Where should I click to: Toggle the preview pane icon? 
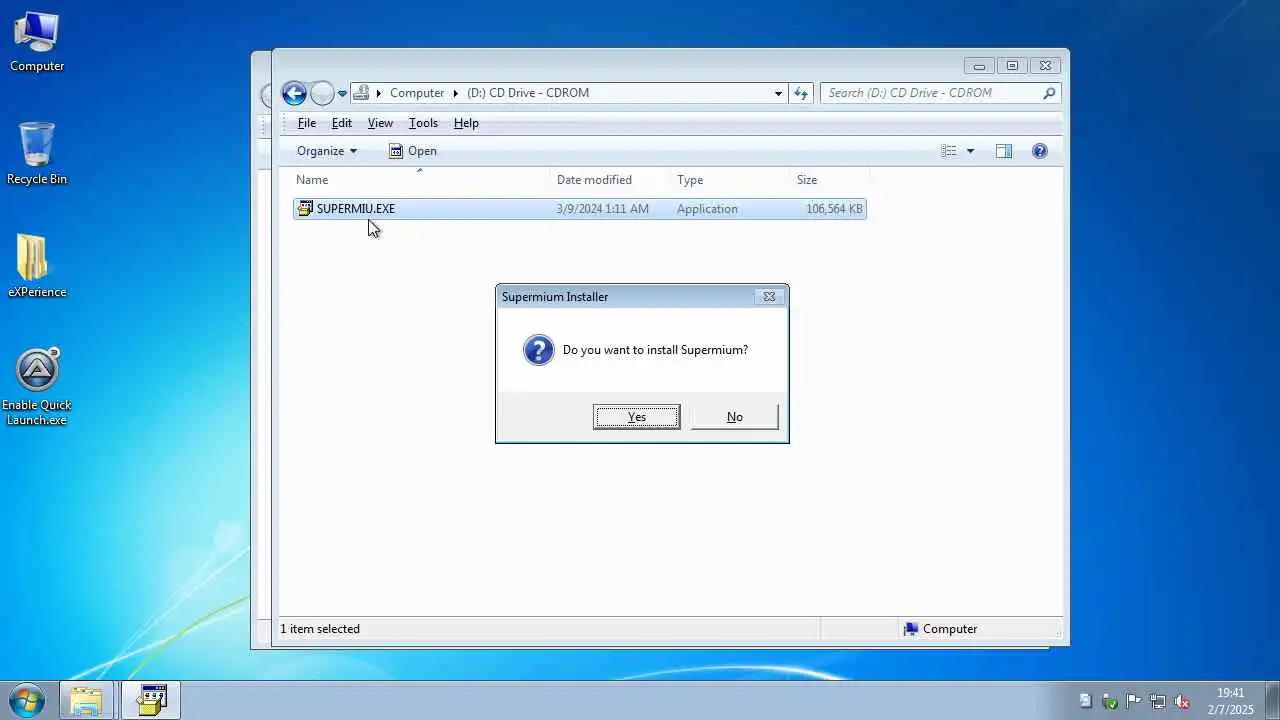[1004, 151]
